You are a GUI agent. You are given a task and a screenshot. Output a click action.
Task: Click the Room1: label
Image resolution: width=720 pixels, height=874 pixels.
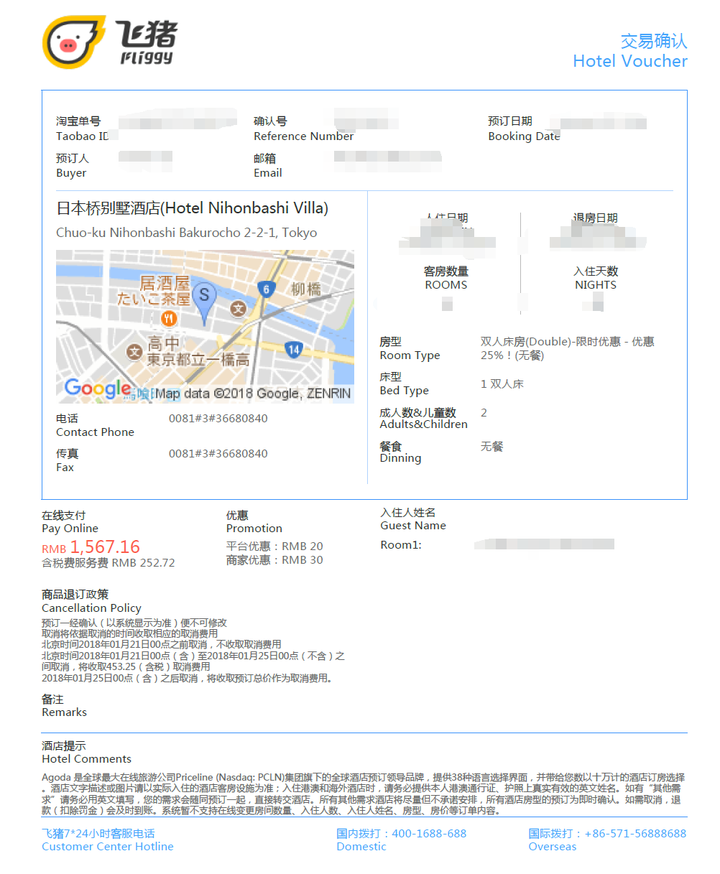click(401, 545)
